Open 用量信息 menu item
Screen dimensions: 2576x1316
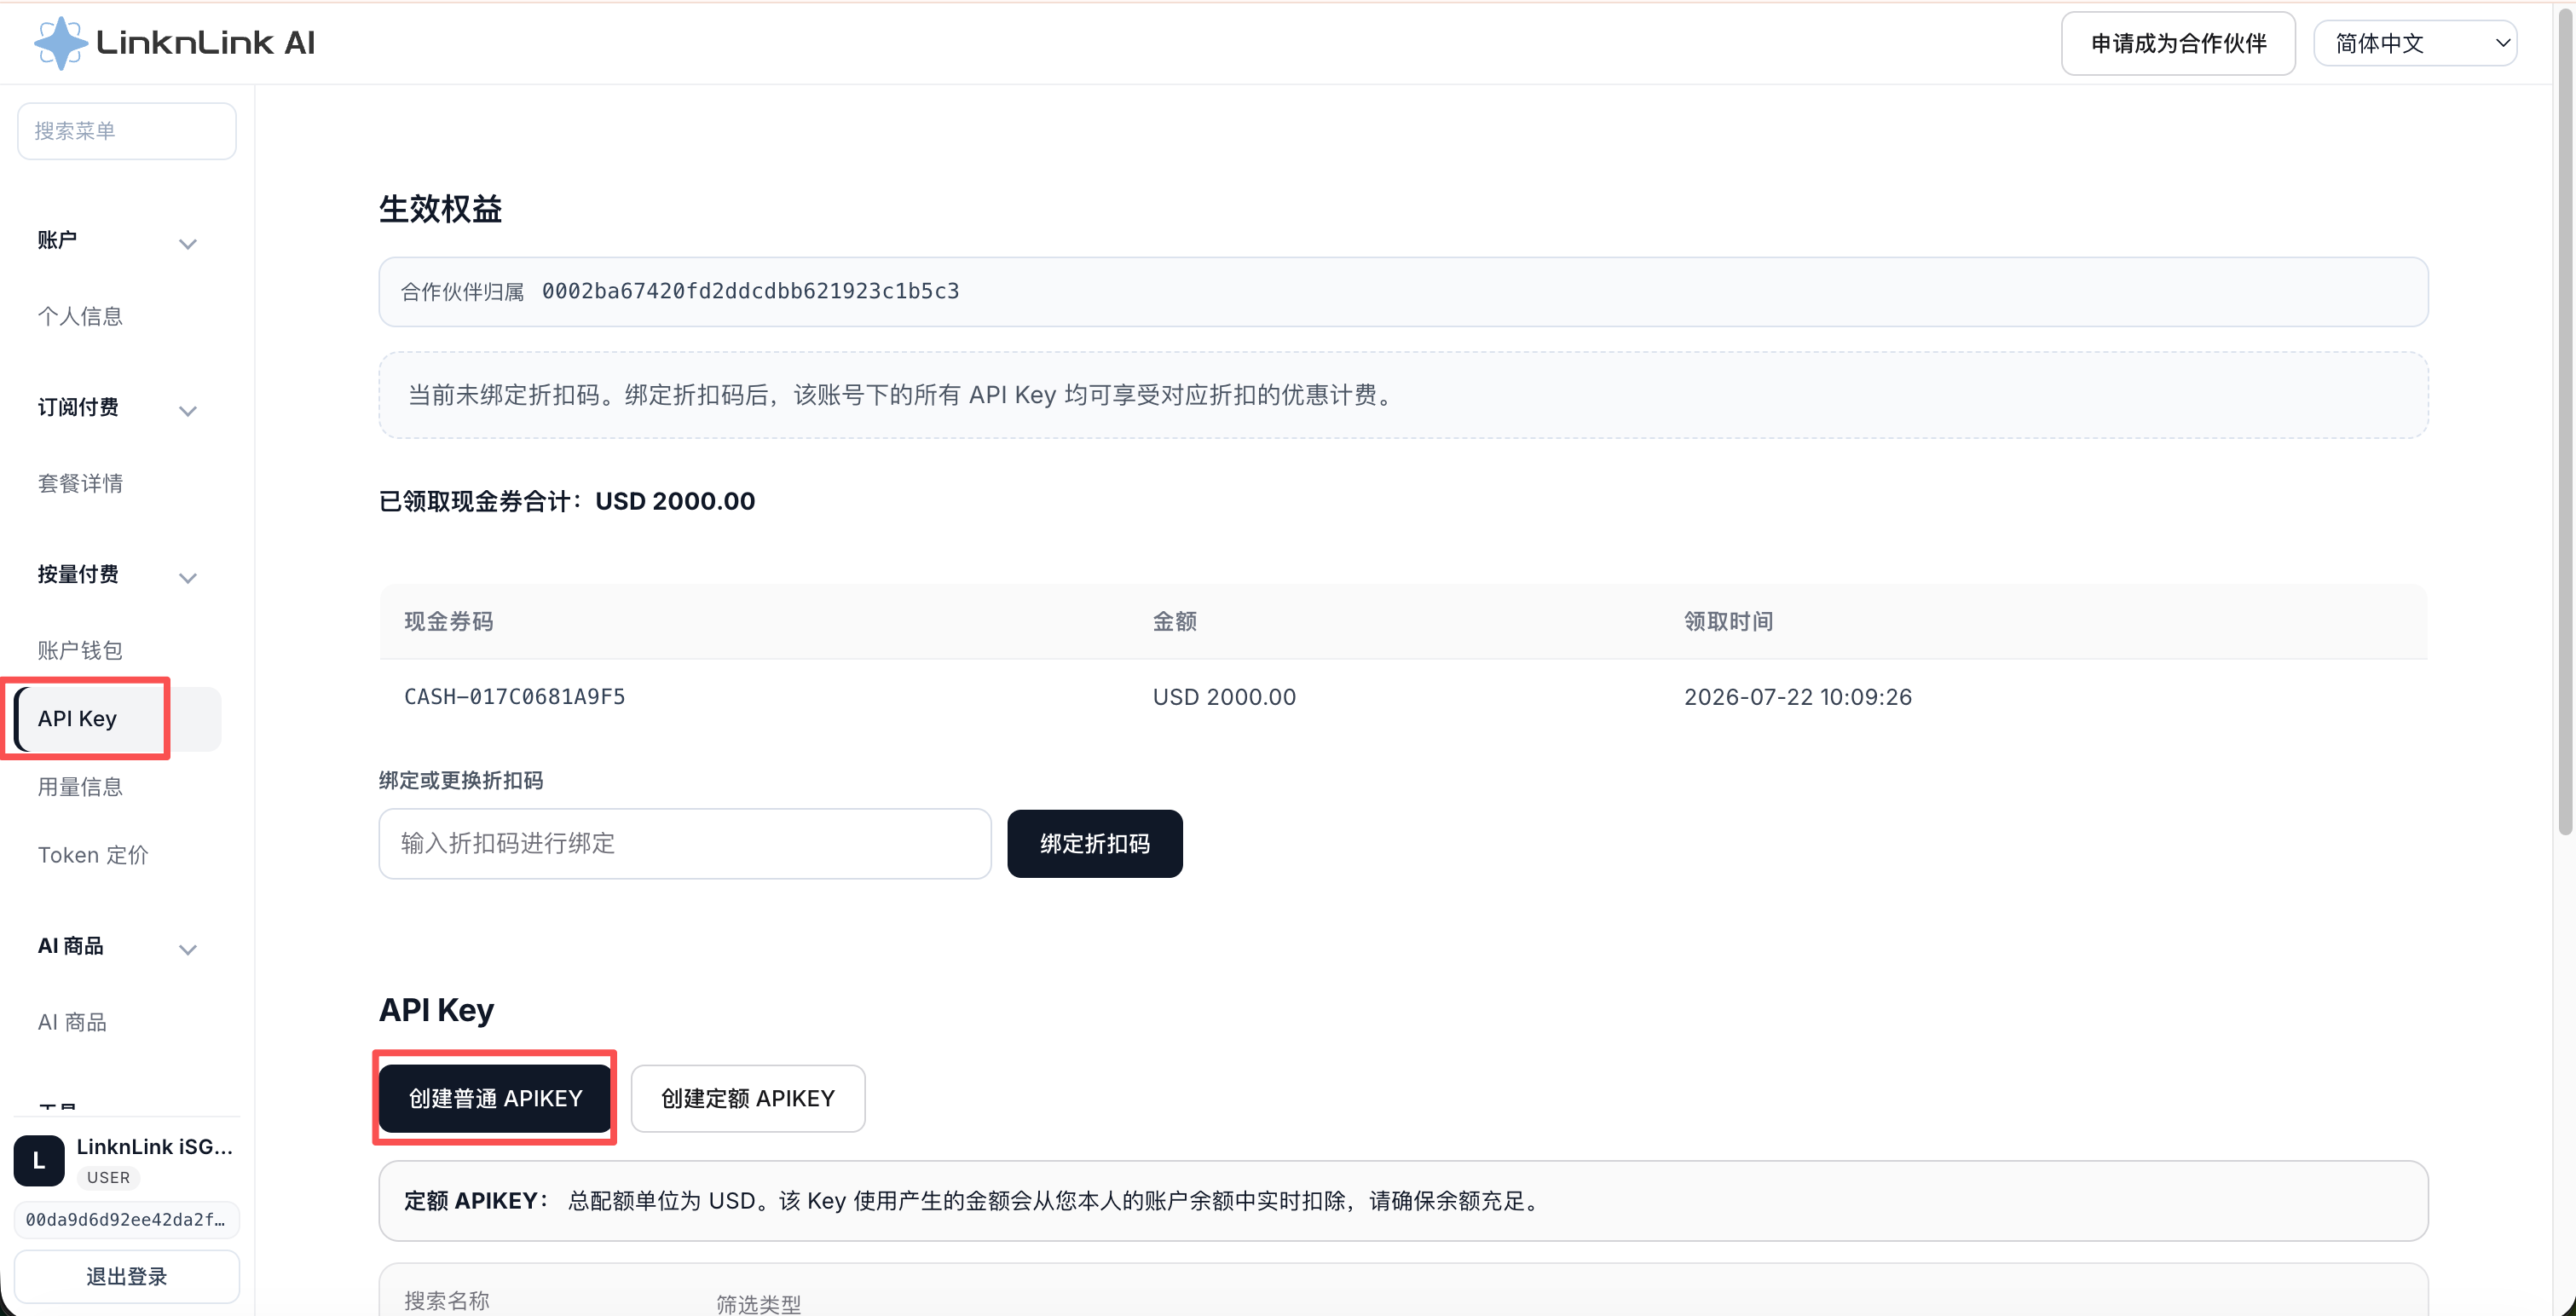(80, 787)
